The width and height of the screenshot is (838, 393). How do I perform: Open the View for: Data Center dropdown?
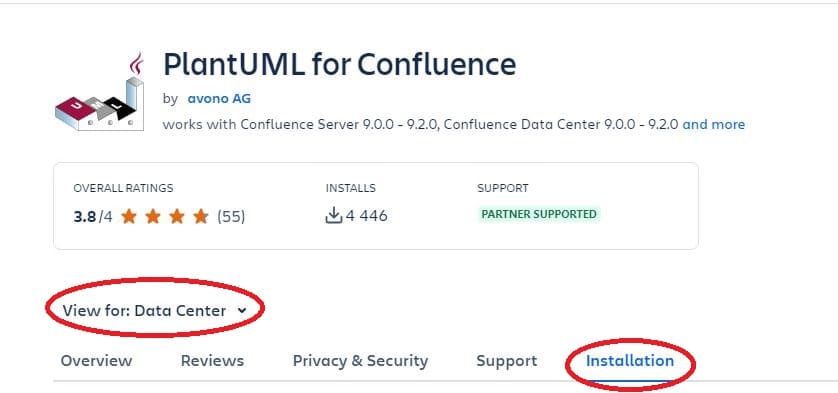click(x=154, y=311)
